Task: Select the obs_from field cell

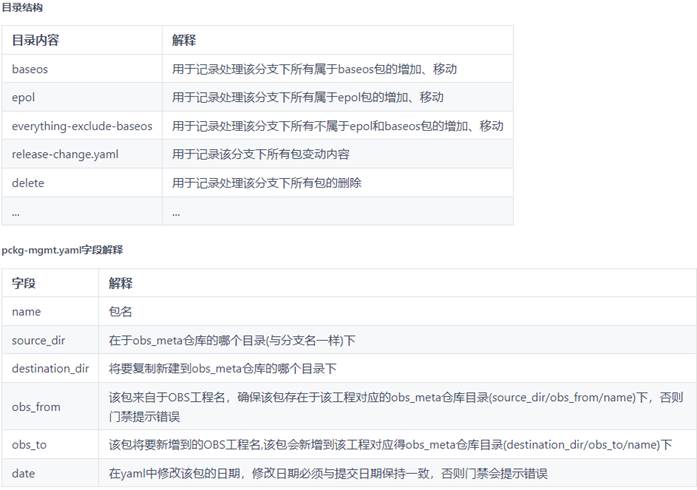Action: tap(36, 405)
